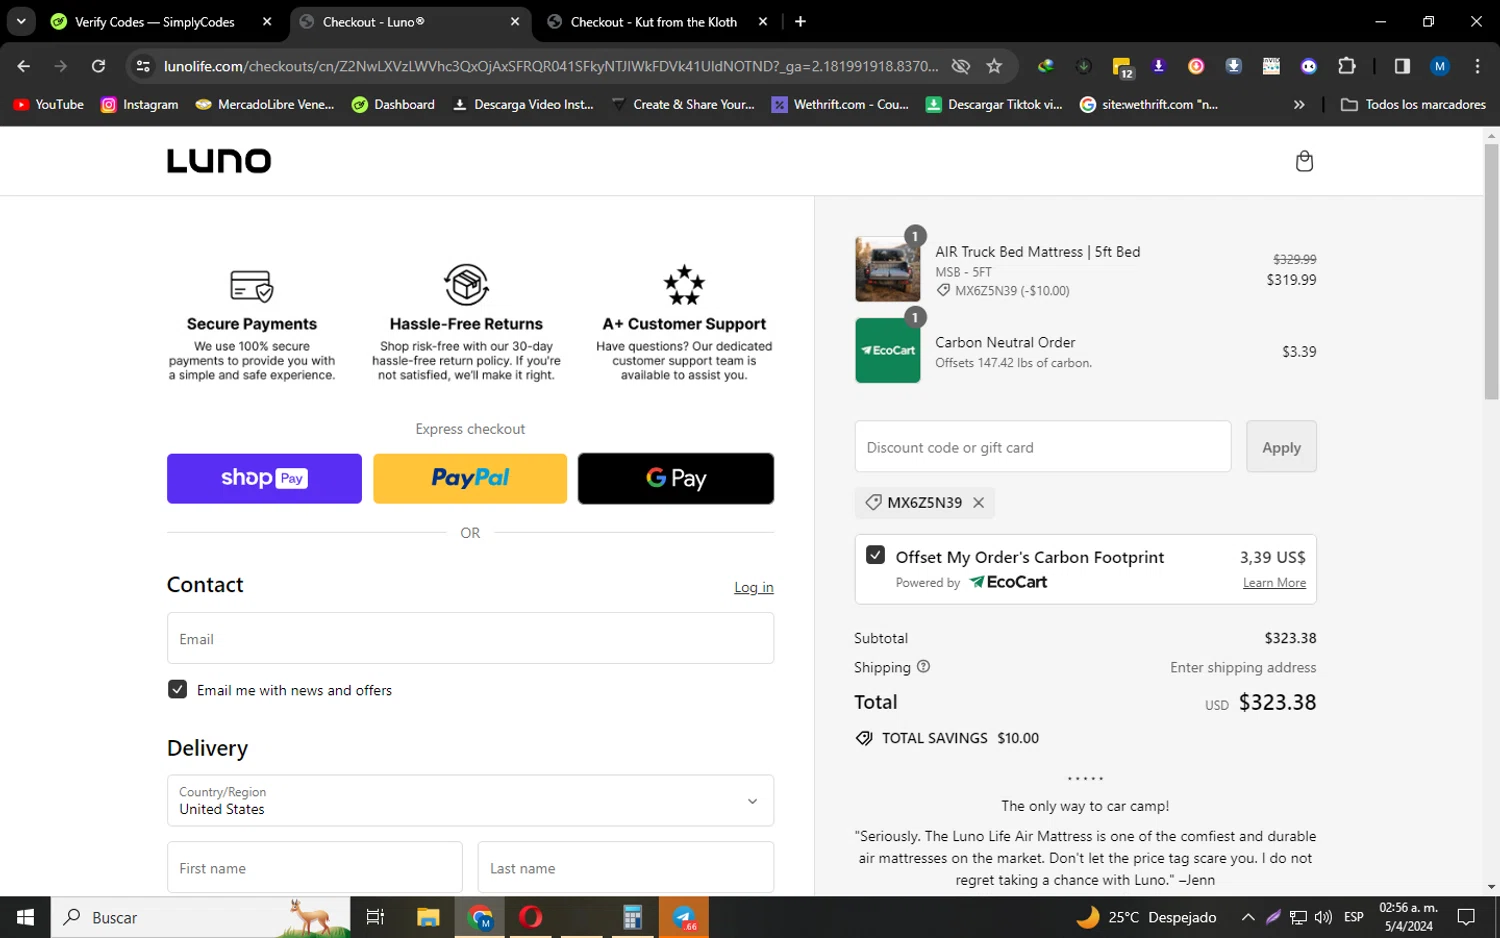1500x938 pixels.
Task: Expand the Country/Region dropdown
Action: point(470,801)
